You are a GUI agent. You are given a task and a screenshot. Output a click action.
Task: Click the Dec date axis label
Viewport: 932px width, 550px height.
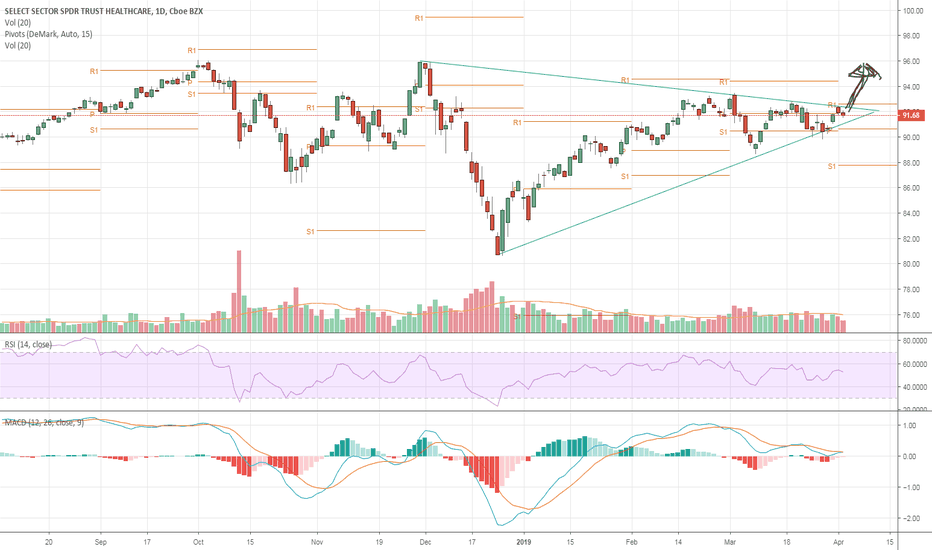click(425, 542)
